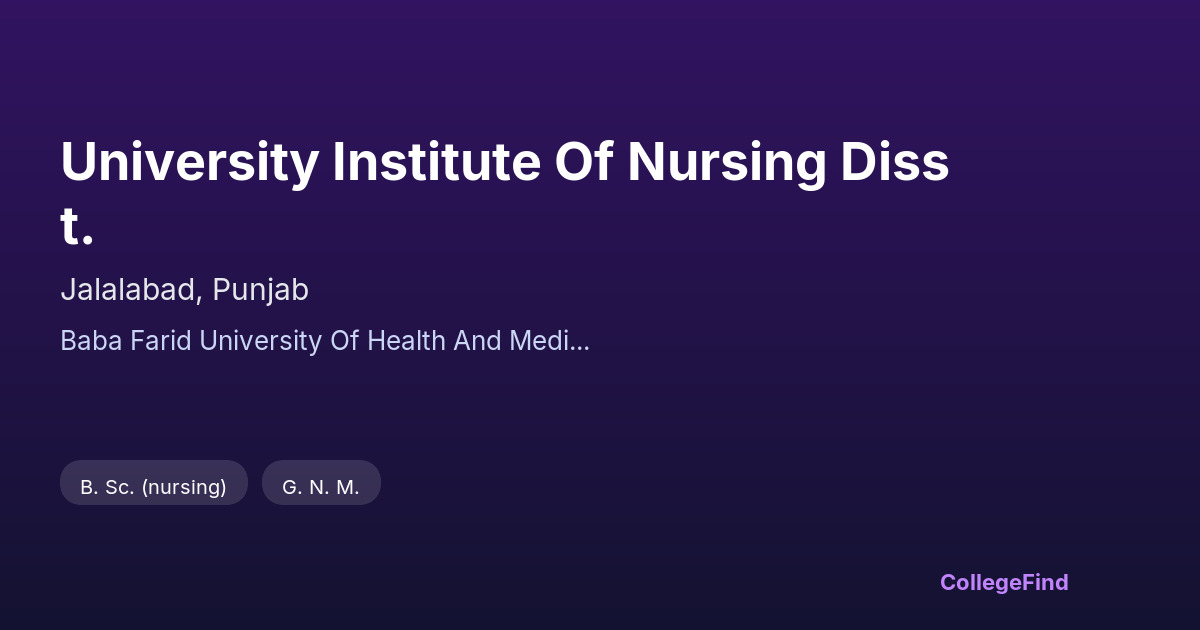Click the word "Nursing" in the title

727,163
